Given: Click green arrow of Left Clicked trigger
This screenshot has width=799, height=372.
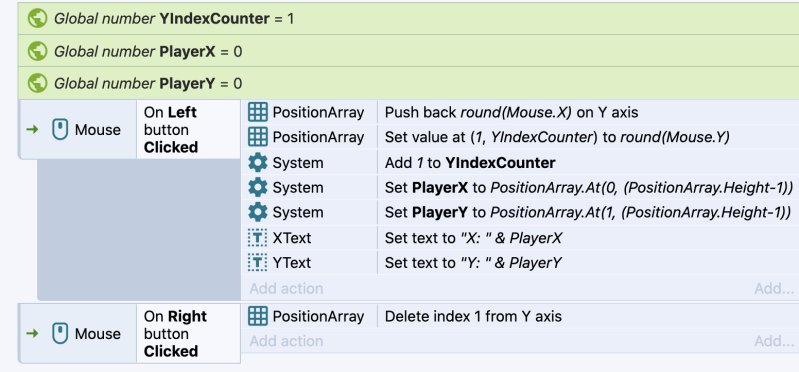Looking at the screenshot, I should coord(32,130).
